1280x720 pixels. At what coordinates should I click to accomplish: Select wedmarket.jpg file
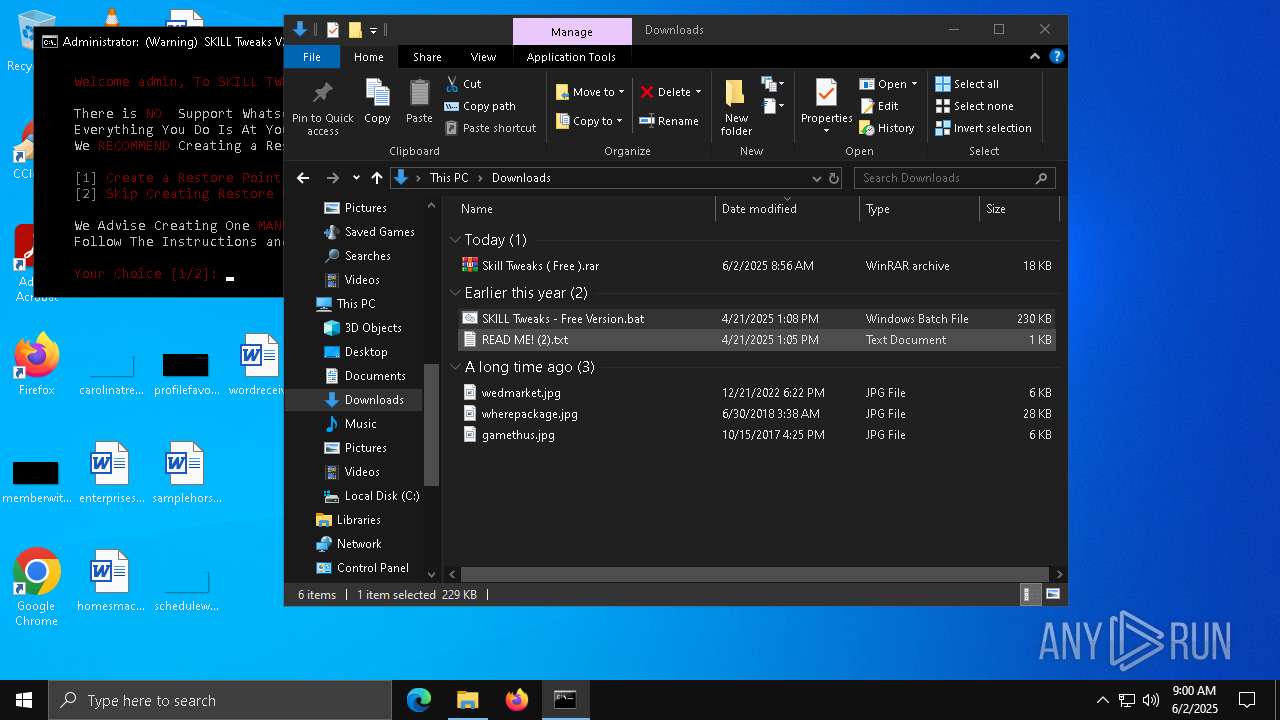point(757,393)
